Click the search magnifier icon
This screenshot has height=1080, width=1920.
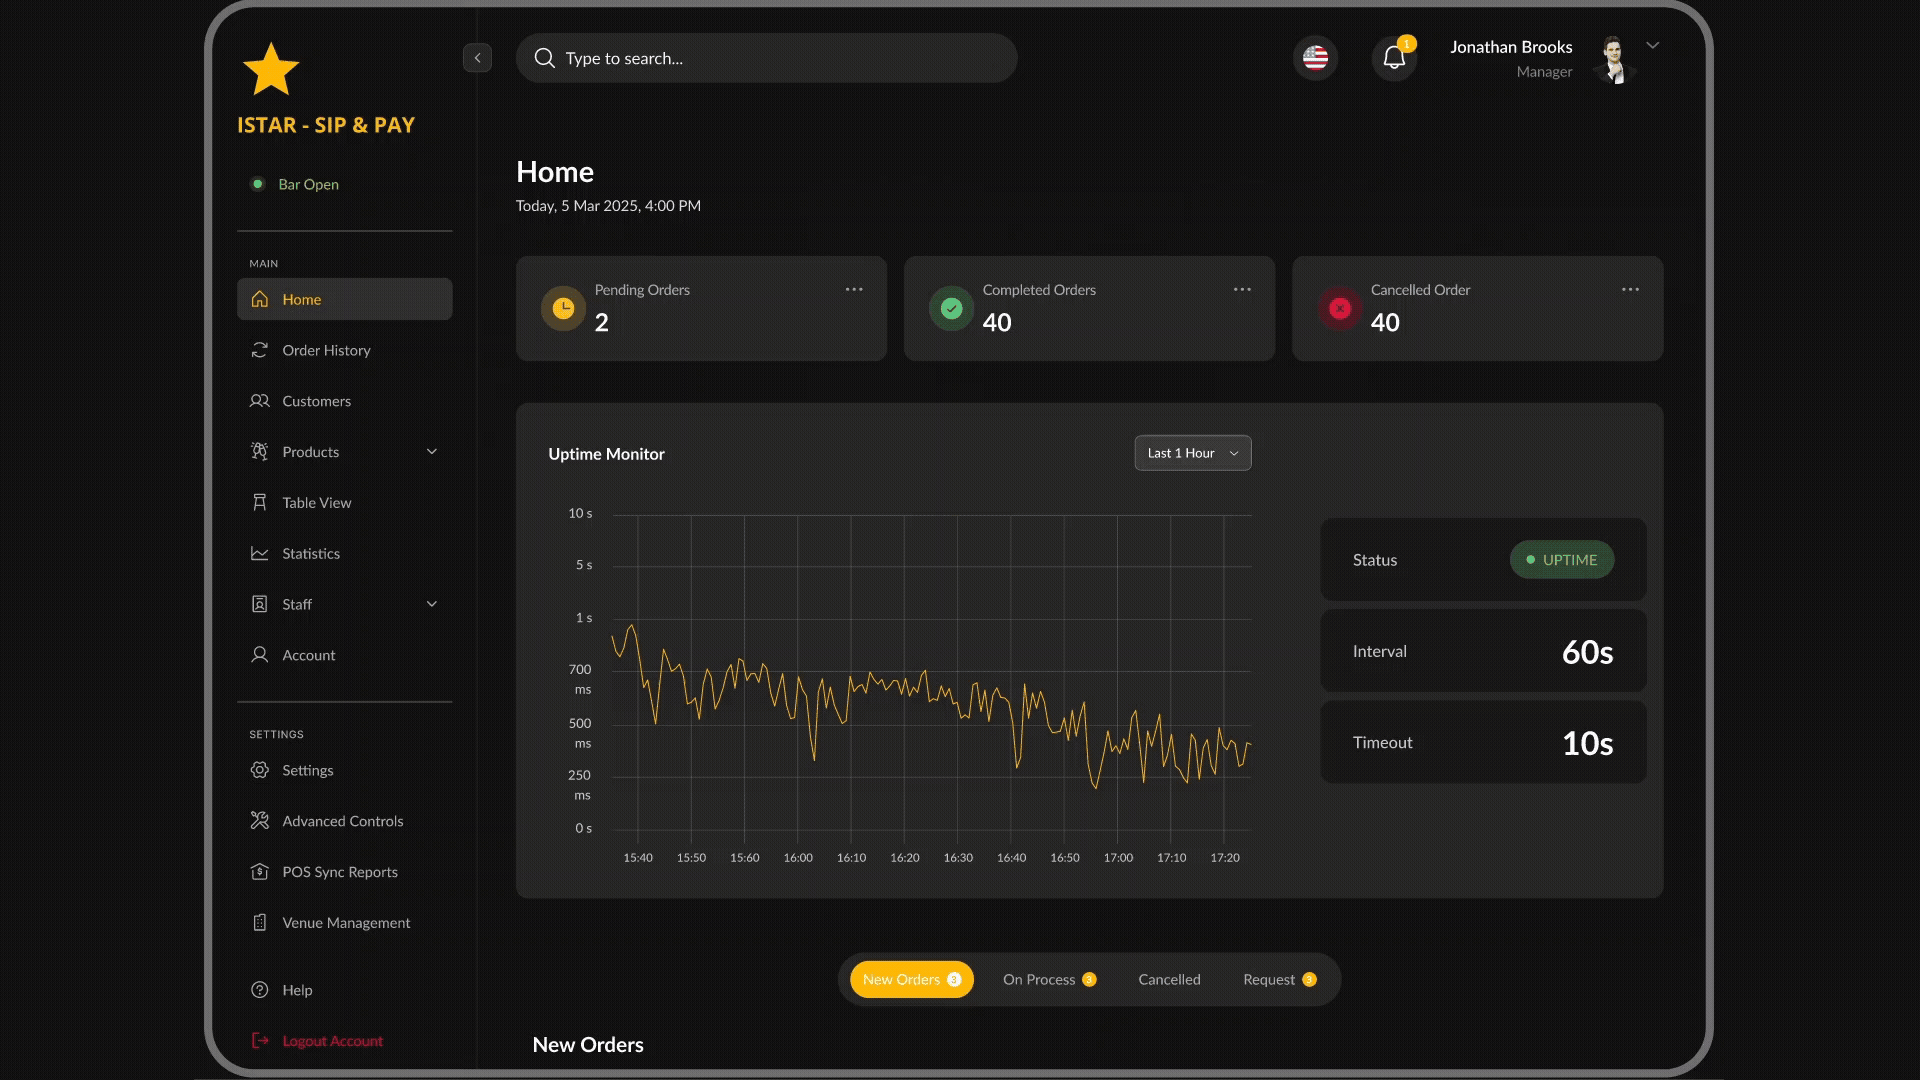click(x=545, y=58)
